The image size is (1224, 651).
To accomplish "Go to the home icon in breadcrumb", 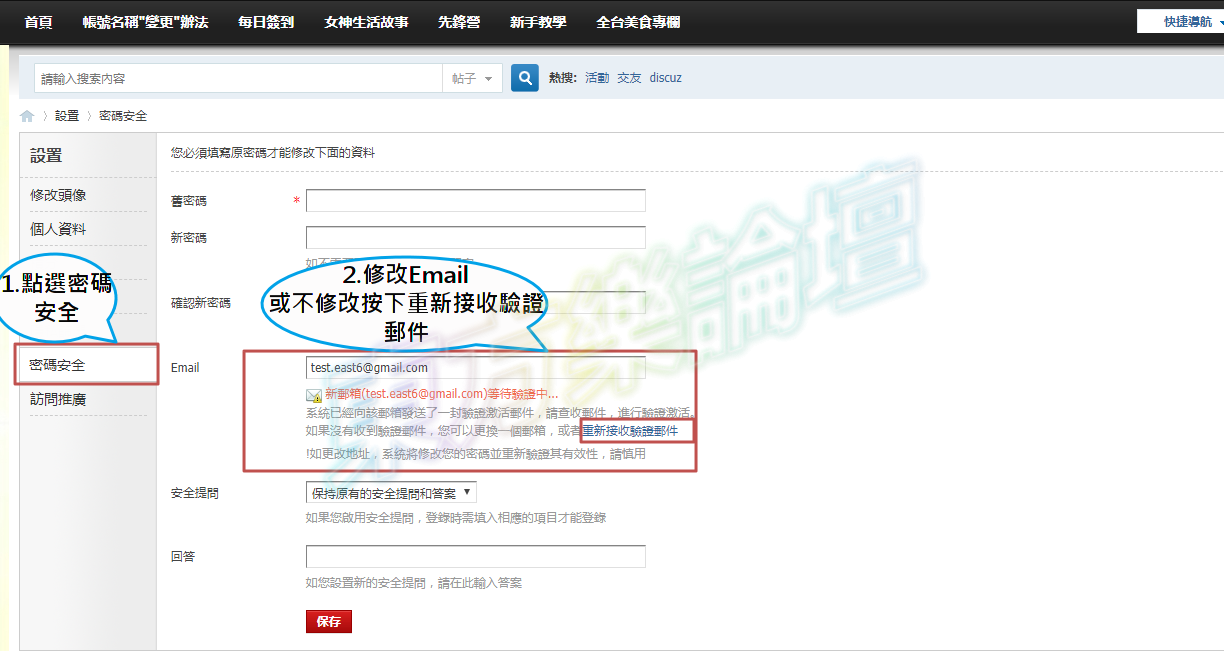I will pyautogui.click(x=27, y=116).
